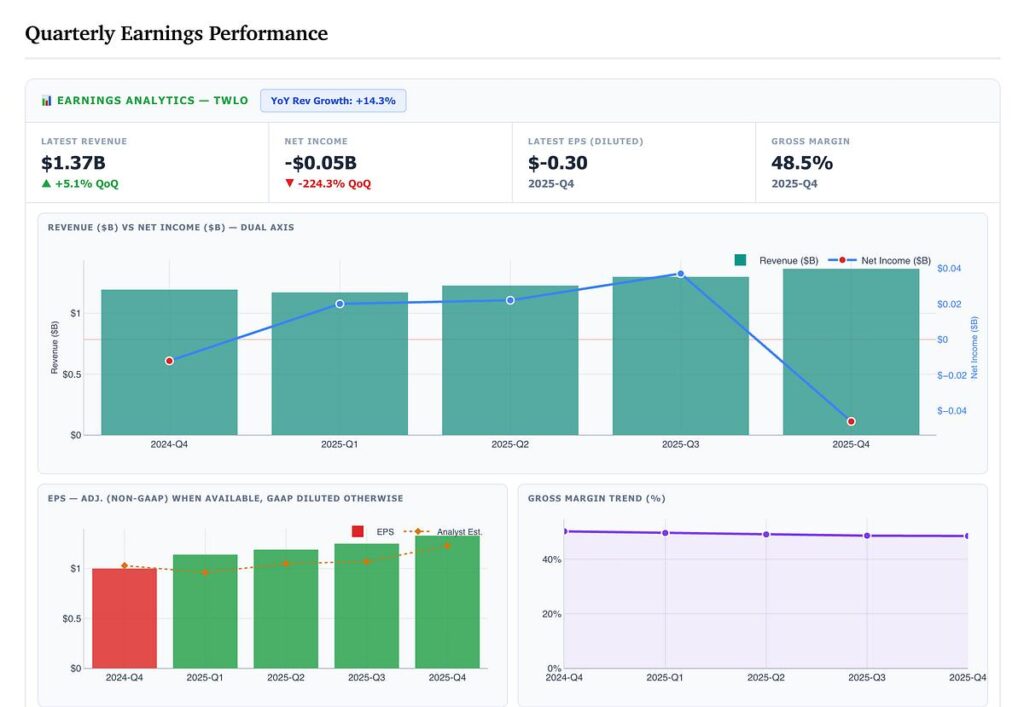Click the 2024-Q4 gross margin point
The height and width of the screenshot is (707, 1024).
(565, 531)
